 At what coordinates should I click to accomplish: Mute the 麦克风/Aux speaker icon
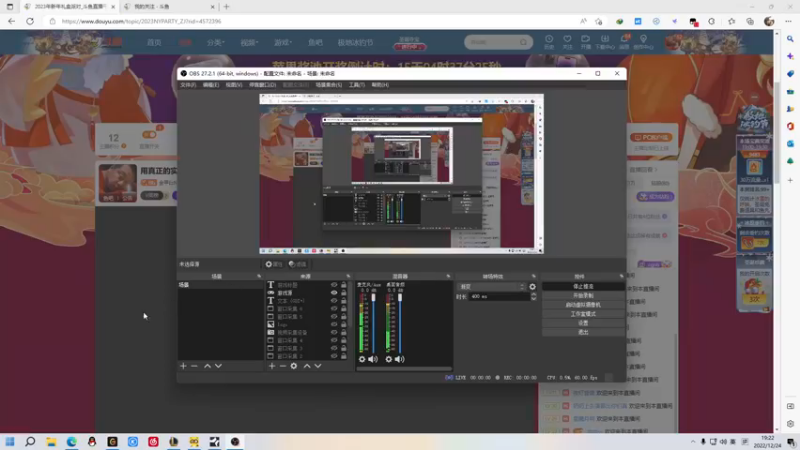click(x=373, y=359)
